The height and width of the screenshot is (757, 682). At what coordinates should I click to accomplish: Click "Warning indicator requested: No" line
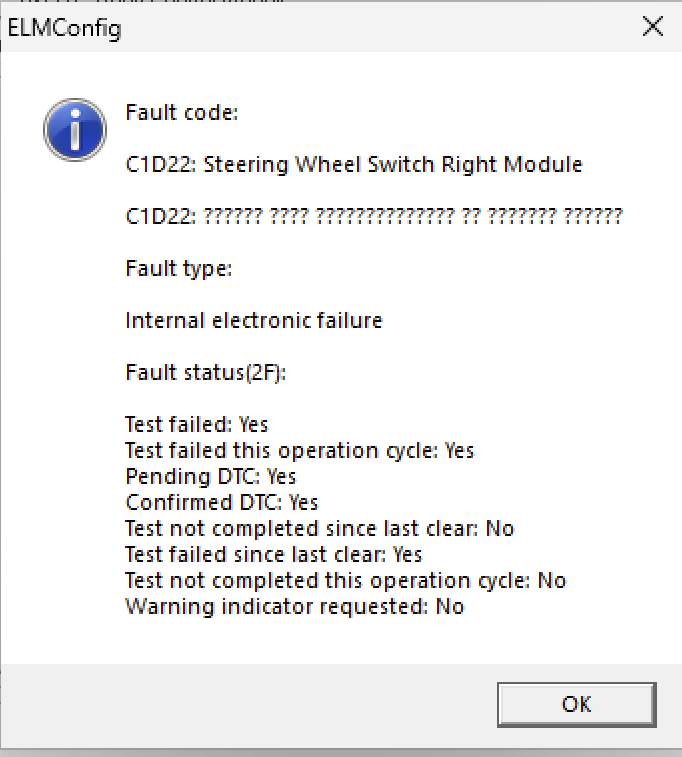pyautogui.click(x=295, y=606)
